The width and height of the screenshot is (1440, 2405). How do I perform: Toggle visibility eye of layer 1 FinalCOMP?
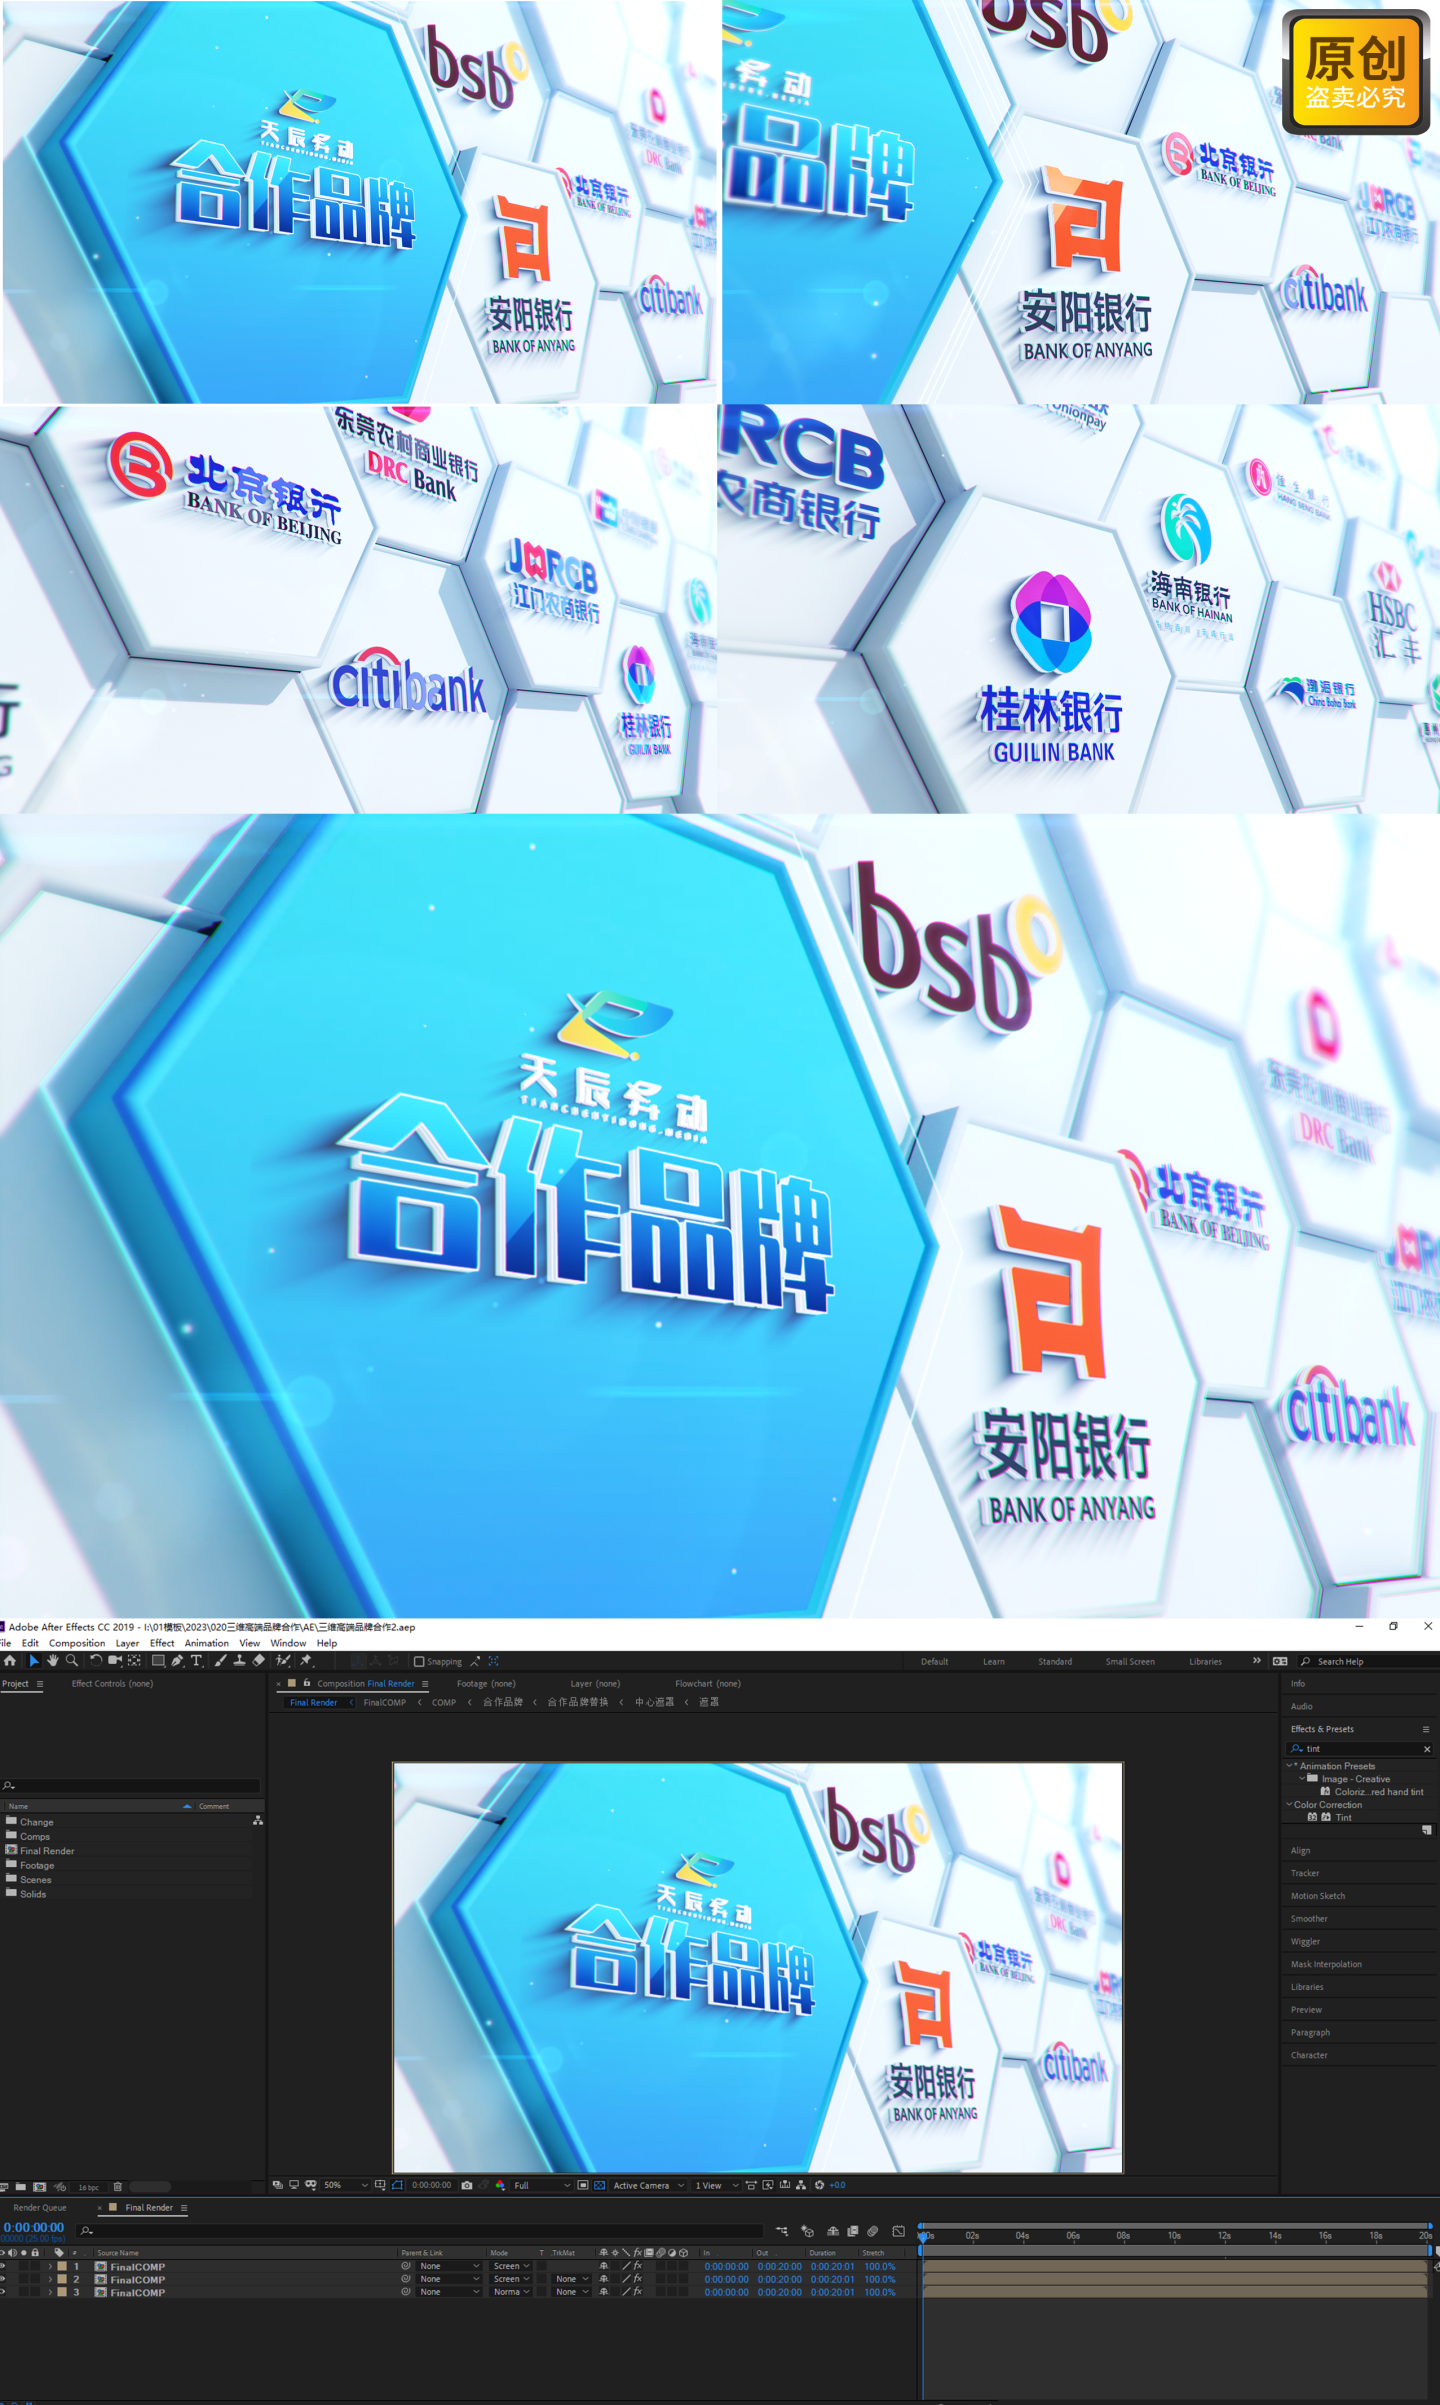click(3, 2266)
